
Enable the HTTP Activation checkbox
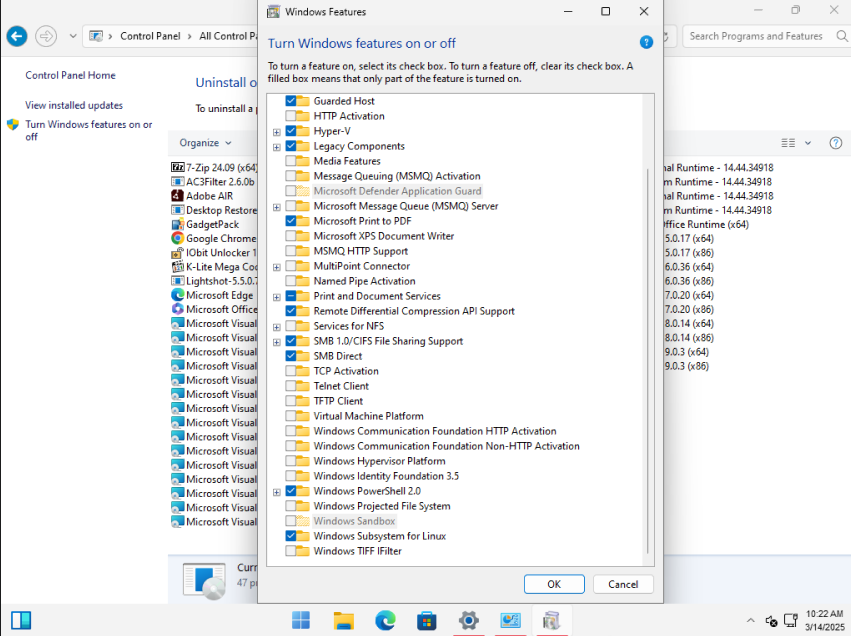291,116
